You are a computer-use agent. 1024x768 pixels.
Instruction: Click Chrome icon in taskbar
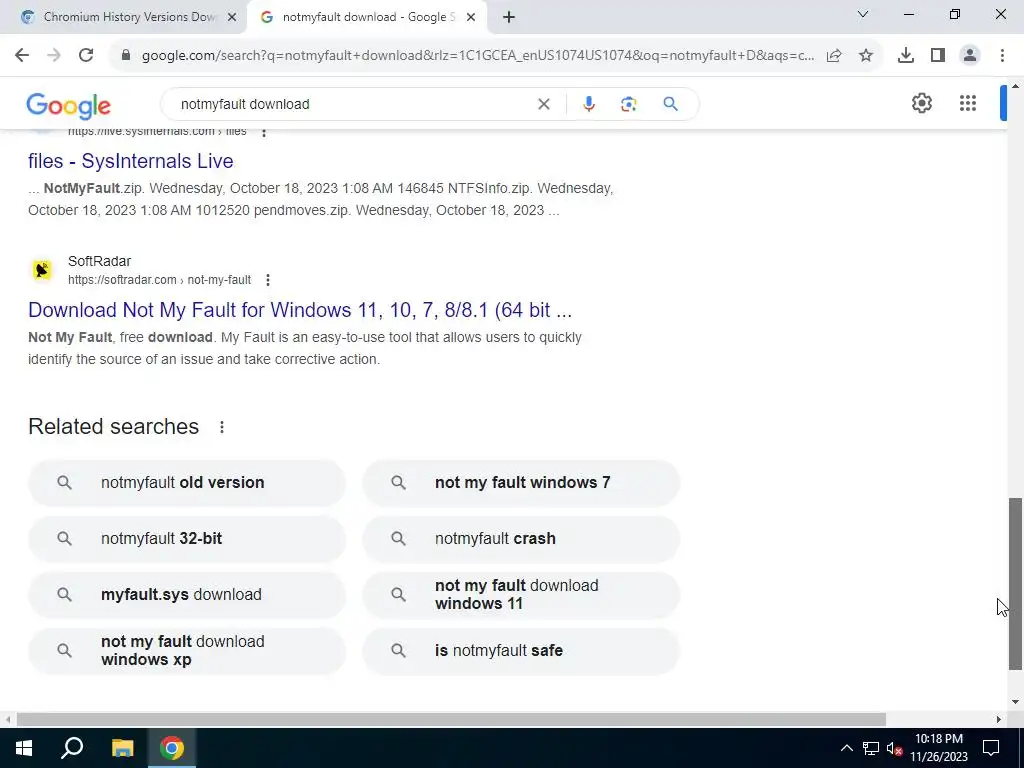[172, 748]
